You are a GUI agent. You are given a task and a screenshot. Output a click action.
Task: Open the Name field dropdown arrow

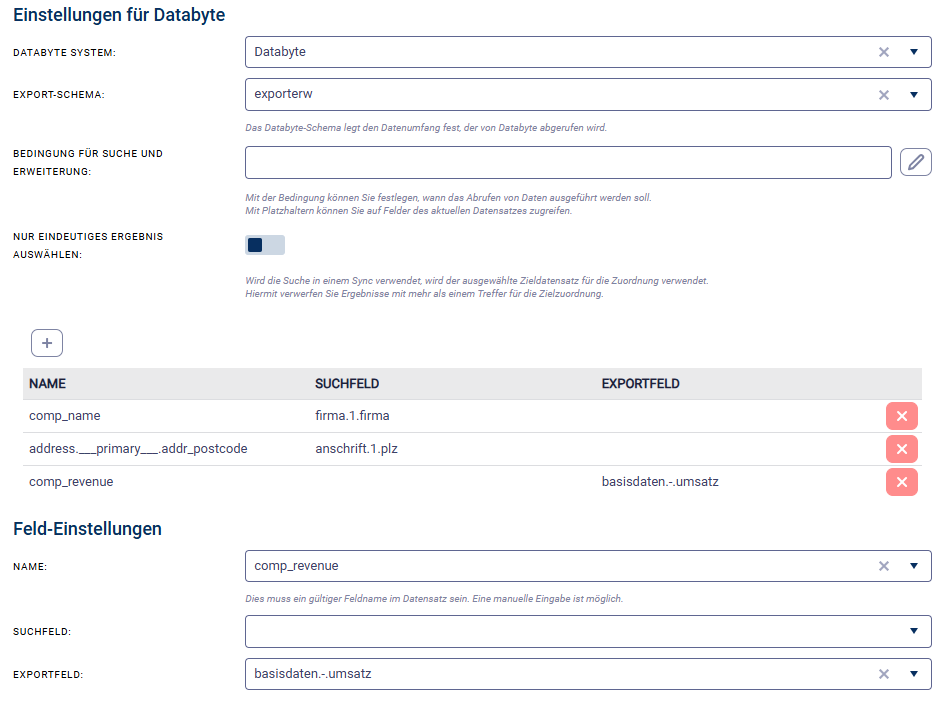click(913, 566)
